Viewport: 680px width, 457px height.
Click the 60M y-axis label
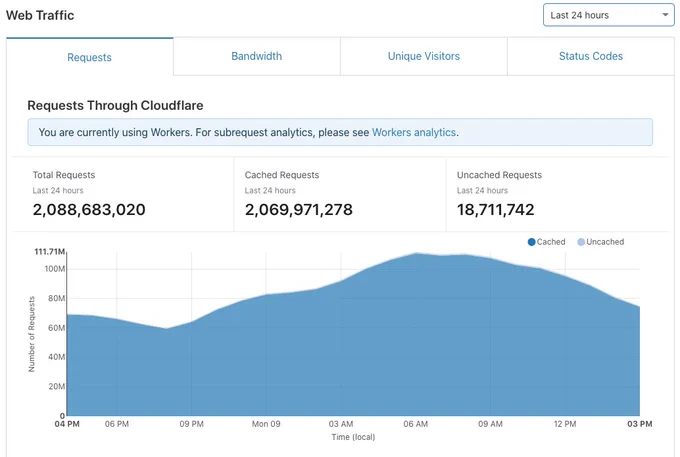pyautogui.click(x=56, y=328)
